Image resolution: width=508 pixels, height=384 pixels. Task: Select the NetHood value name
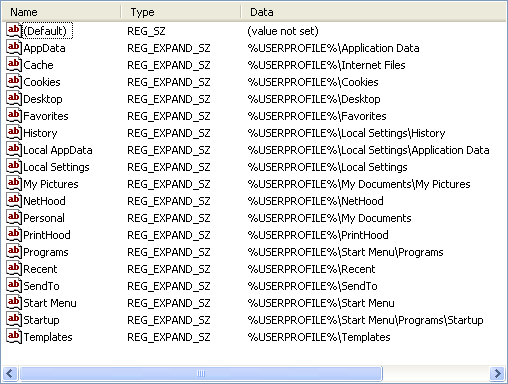(x=44, y=201)
